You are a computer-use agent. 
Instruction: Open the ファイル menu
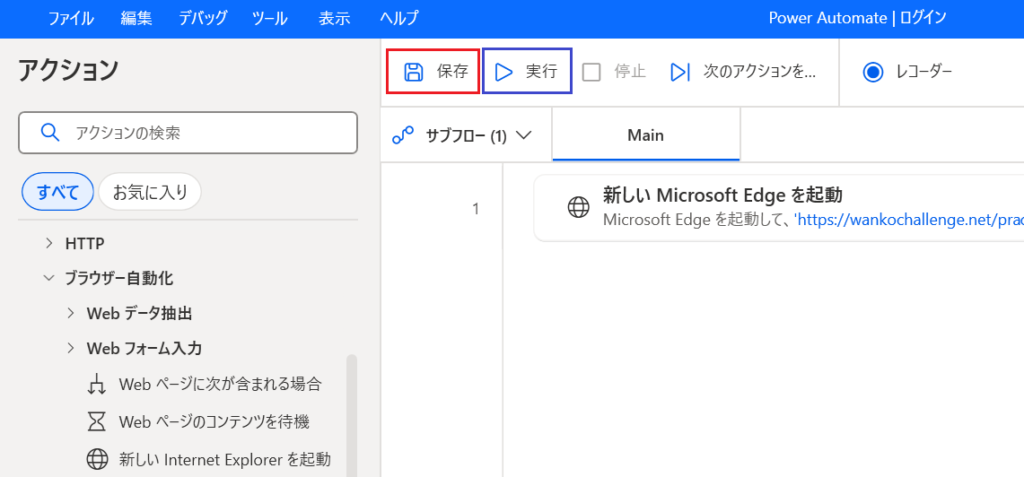click(71, 18)
